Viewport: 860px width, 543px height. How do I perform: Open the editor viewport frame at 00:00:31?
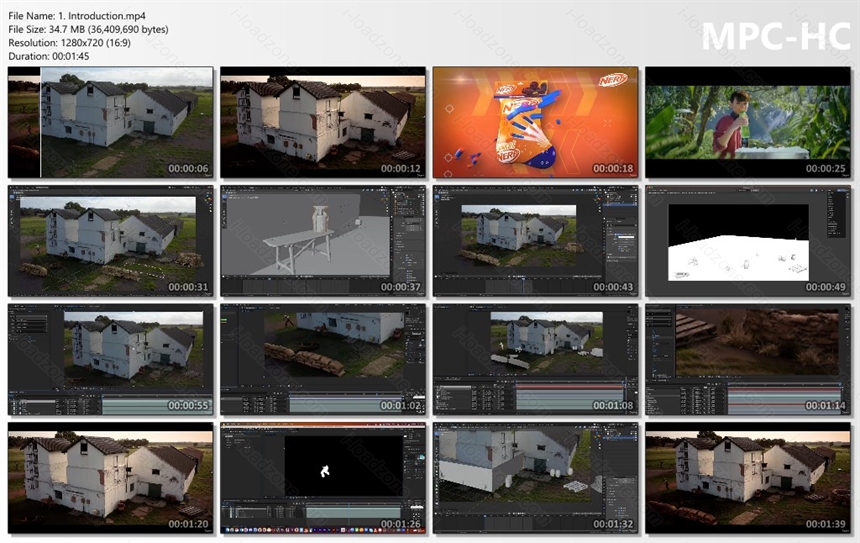111,241
